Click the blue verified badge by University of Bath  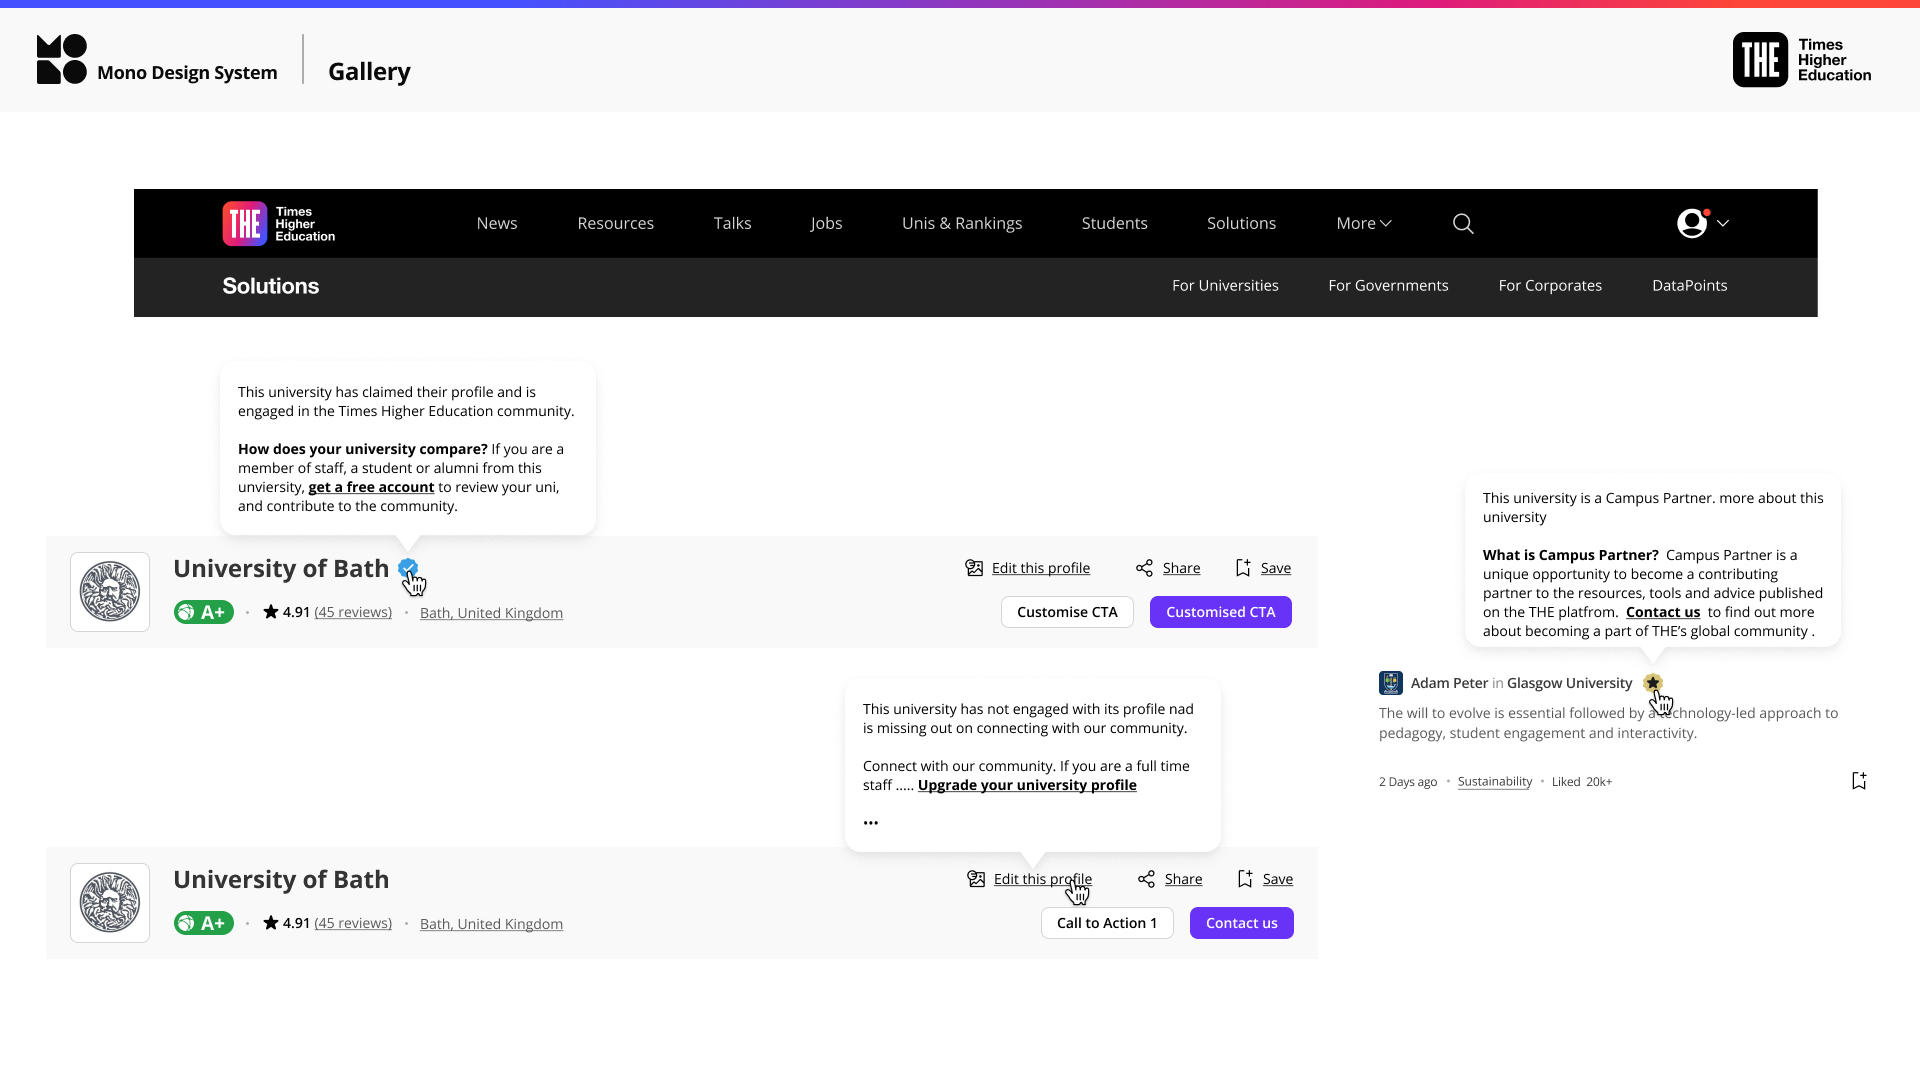point(407,568)
